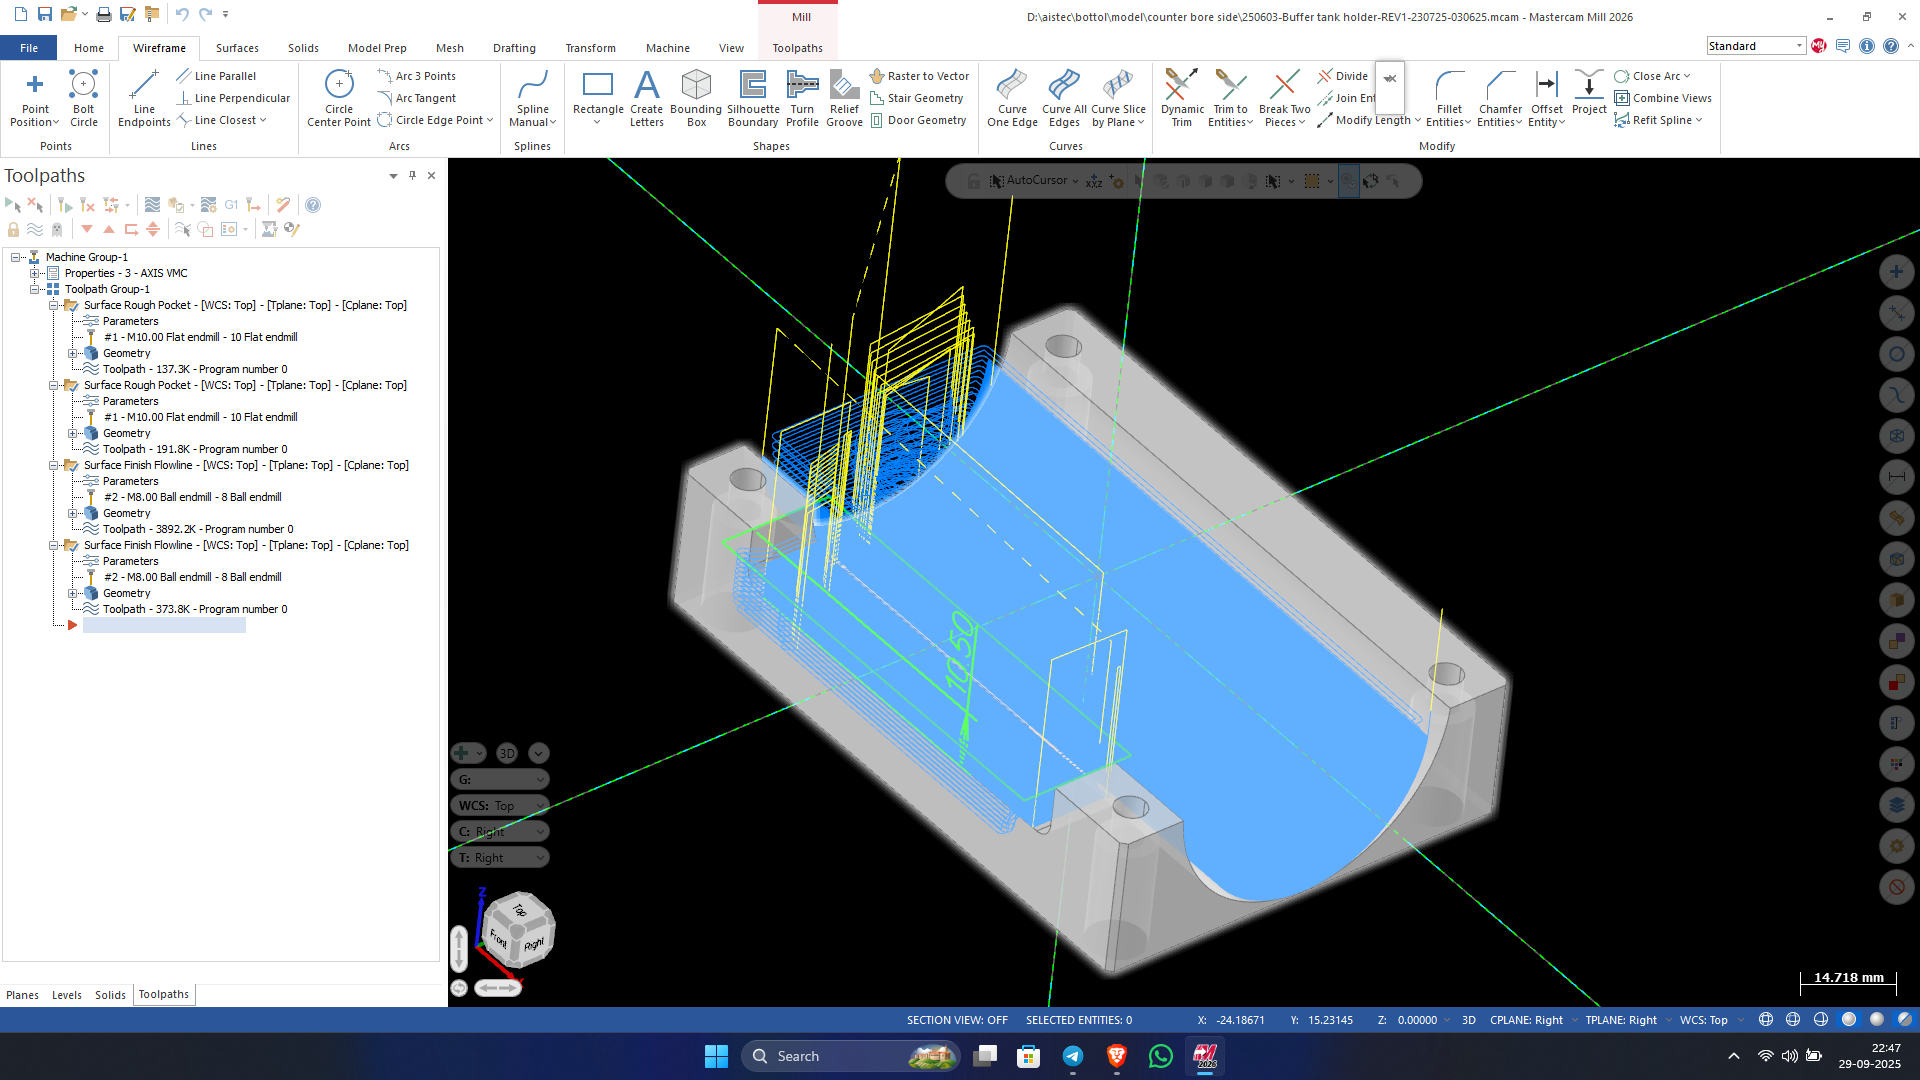Choose Curve One Edge tool
1920x1080 pixels.
(1012, 98)
